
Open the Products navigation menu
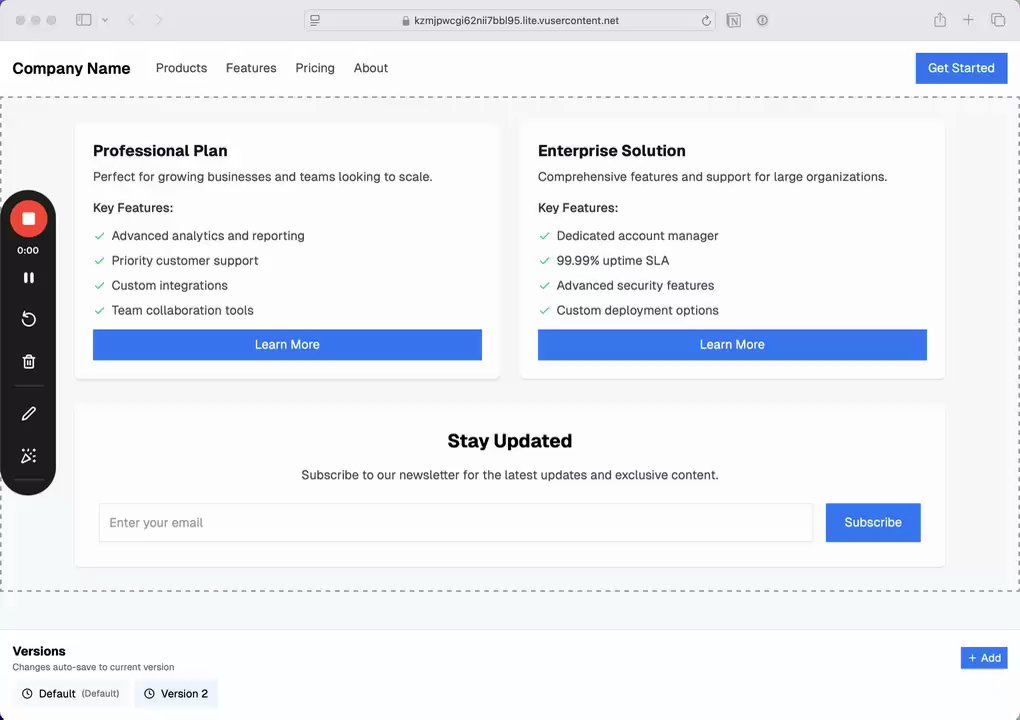181,68
